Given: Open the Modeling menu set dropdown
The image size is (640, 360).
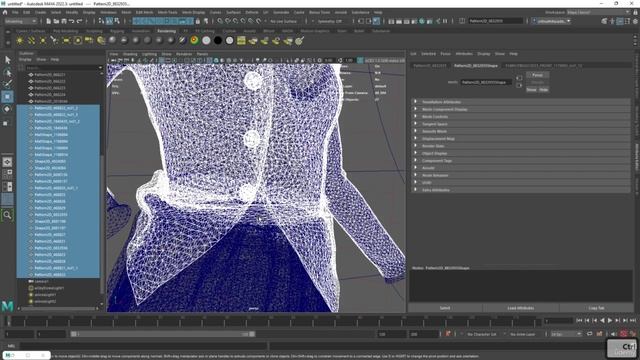Looking at the screenshot, I should (20, 21).
